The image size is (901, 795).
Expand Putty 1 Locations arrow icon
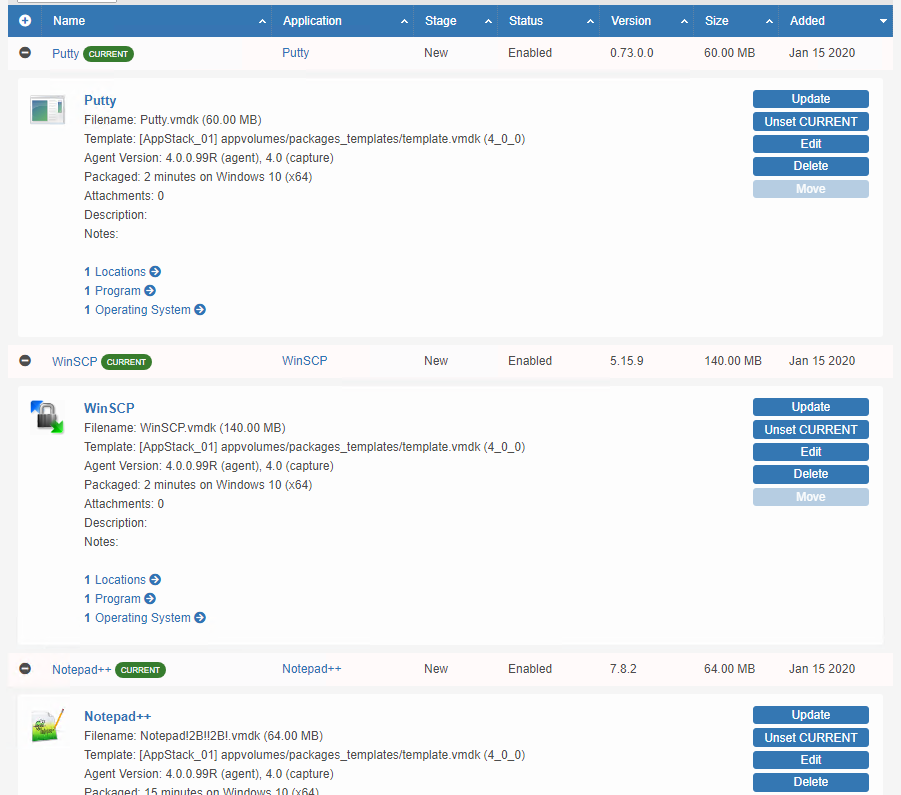pos(155,271)
